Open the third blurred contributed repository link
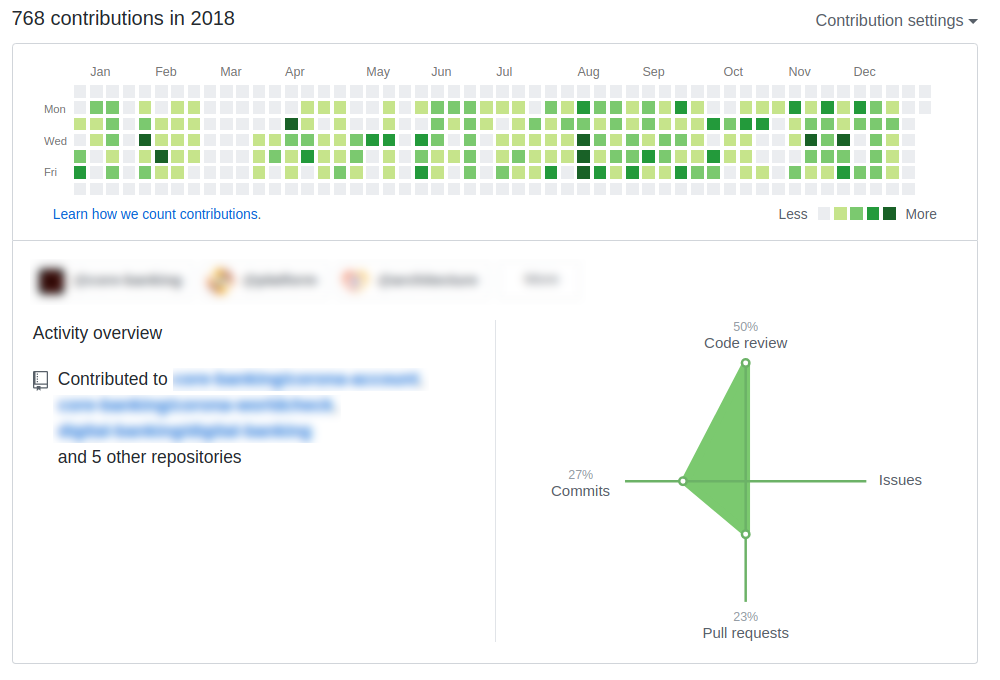This screenshot has height=680, width=1000. (x=185, y=432)
